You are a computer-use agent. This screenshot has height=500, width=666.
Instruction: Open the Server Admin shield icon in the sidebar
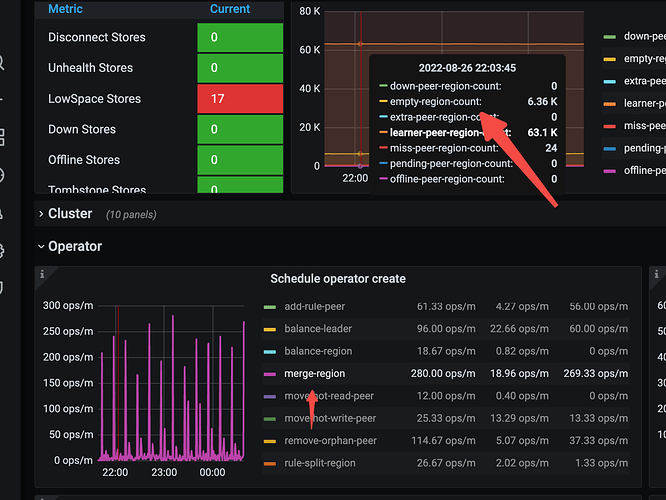3,288
